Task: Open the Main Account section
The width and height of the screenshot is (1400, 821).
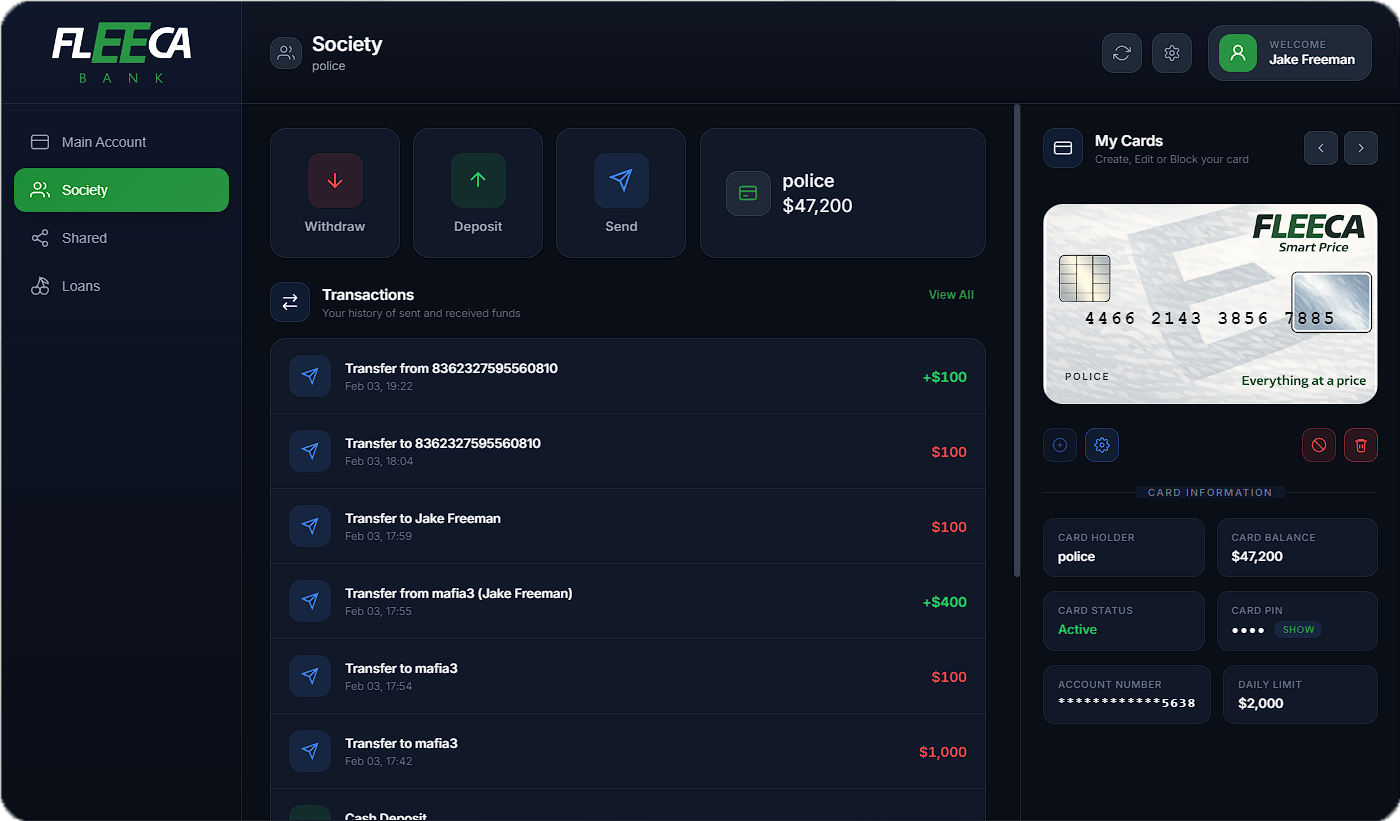Action: (121, 142)
